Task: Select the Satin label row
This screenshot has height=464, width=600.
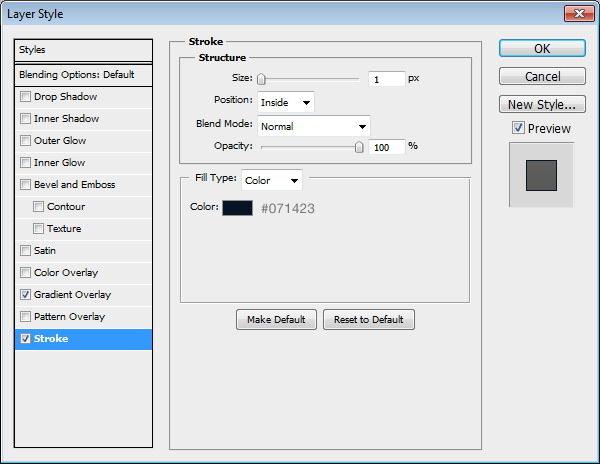Action: (45, 251)
